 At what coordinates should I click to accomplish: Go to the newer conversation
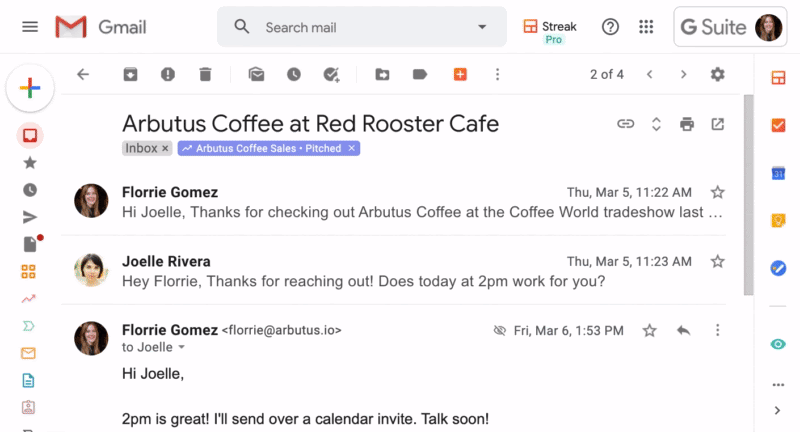pos(649,74)
